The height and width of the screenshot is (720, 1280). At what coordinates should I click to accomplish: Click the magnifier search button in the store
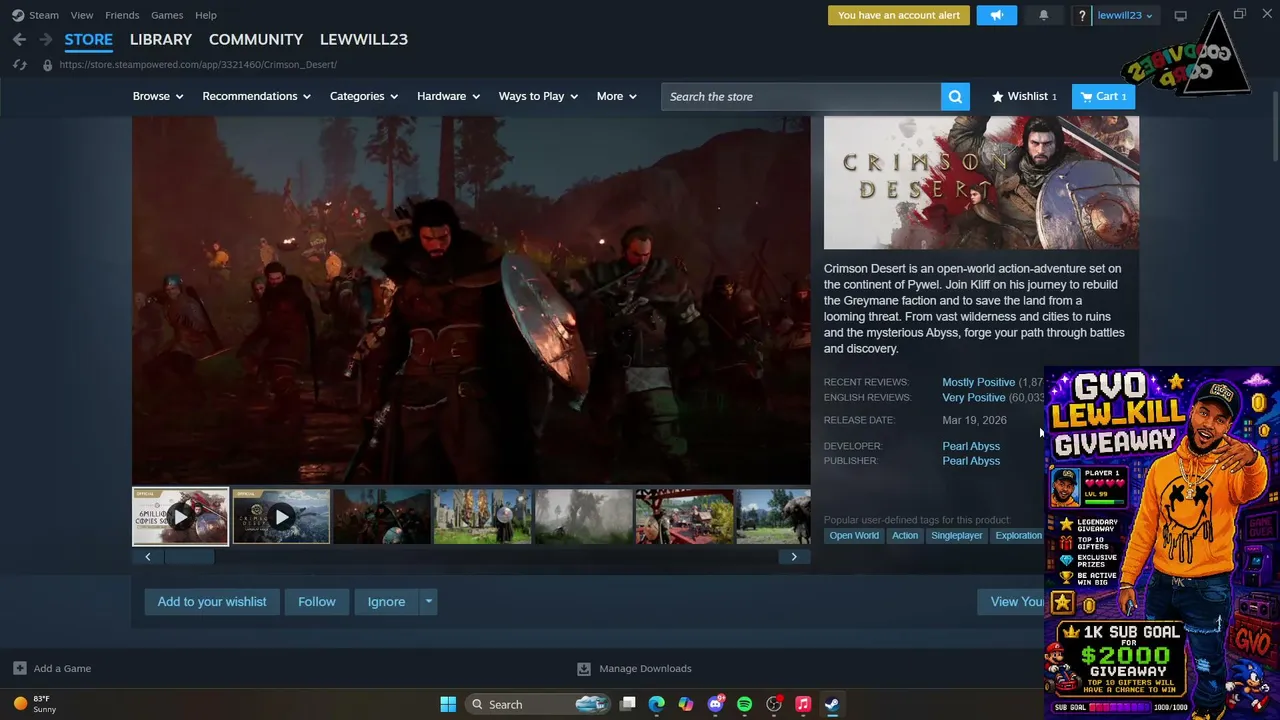tap(955, 96)
